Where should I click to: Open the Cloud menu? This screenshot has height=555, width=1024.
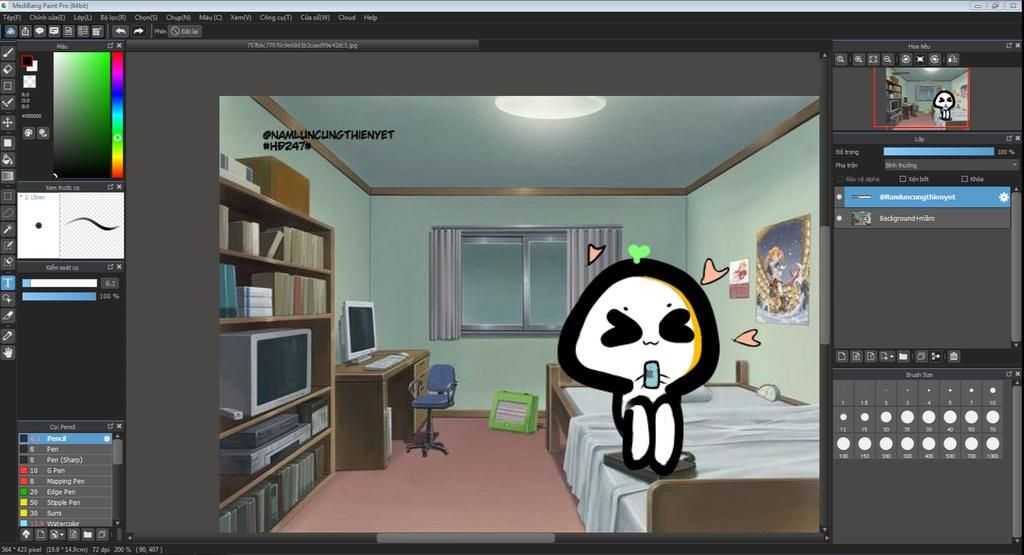pos(347,18)
